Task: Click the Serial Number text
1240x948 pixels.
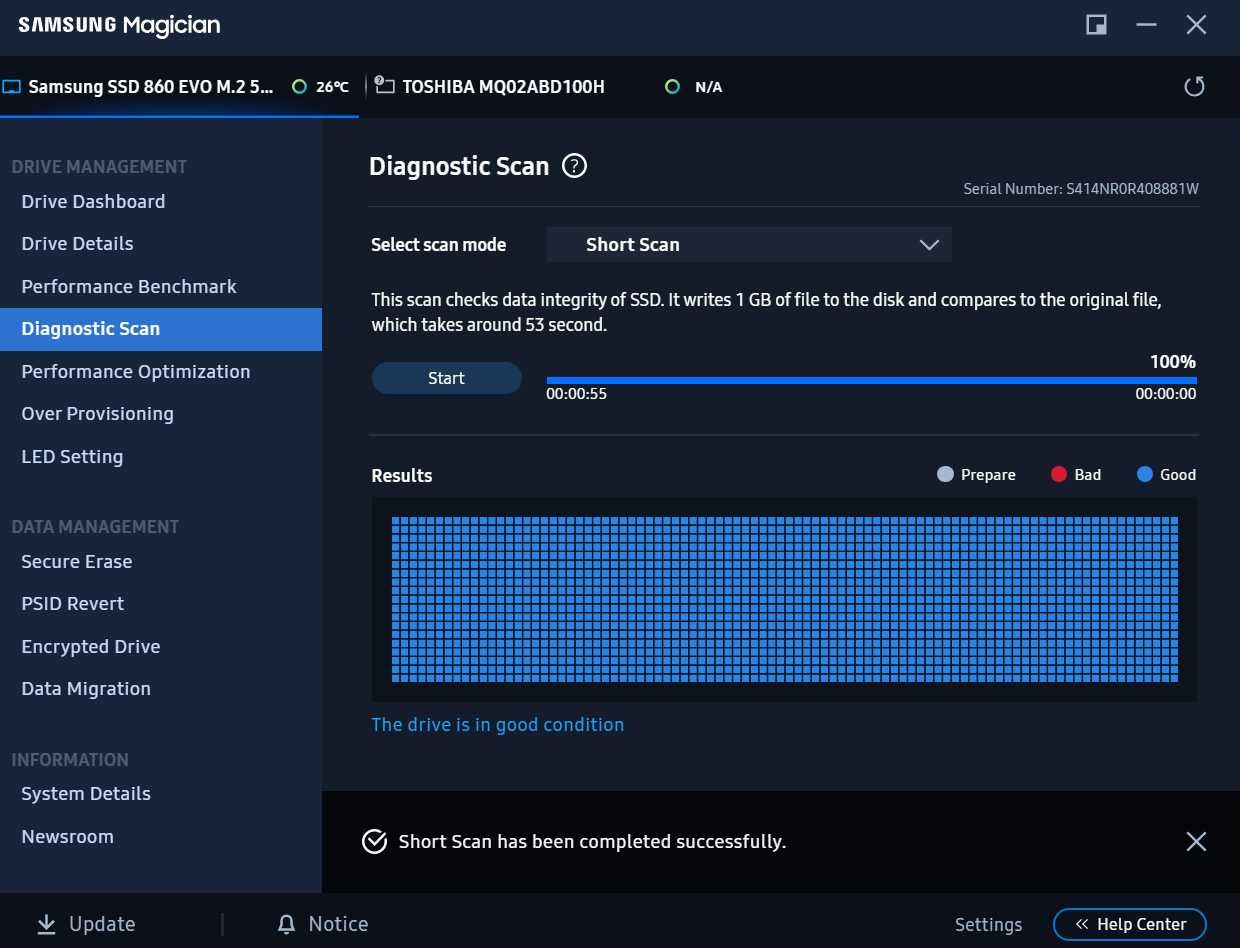Action: tap(1081, 189)
